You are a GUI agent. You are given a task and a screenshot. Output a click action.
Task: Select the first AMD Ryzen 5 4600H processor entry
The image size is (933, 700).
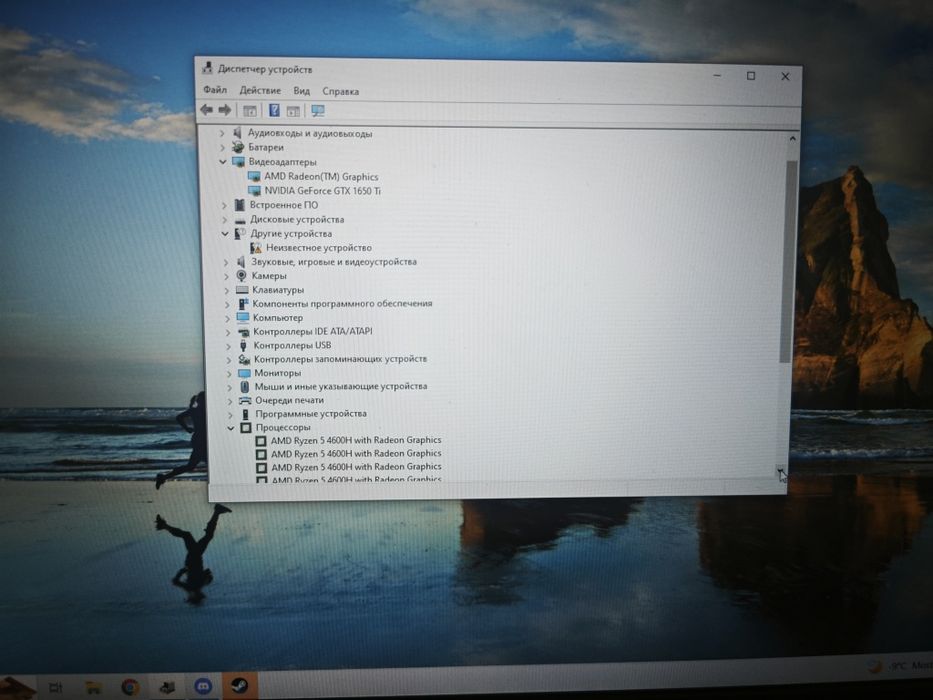(x=356, y=440)
